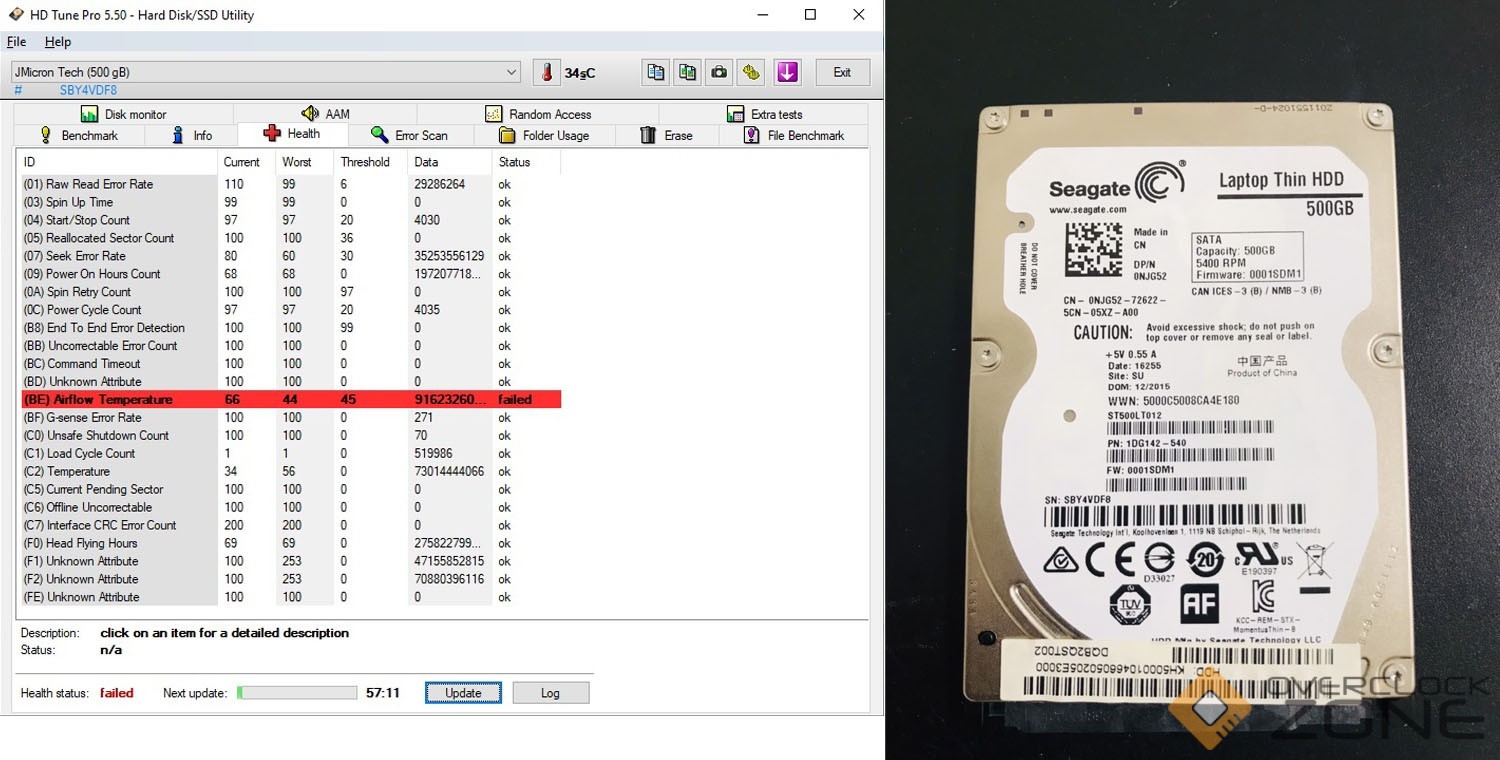Screen dimensions: 1500x760
Task: Click the Worst column header
Action: click(304, 162)
